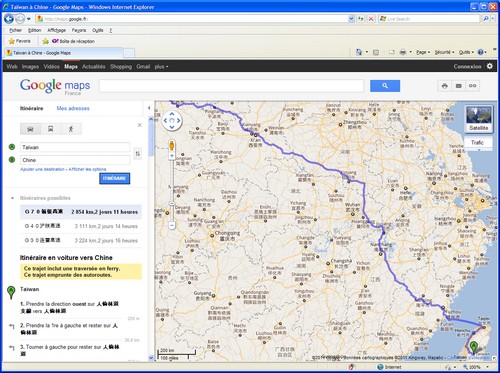Click green marker A on map
Image resolution: width=500 pixels, height=373 pixels.
click(474, 347)
